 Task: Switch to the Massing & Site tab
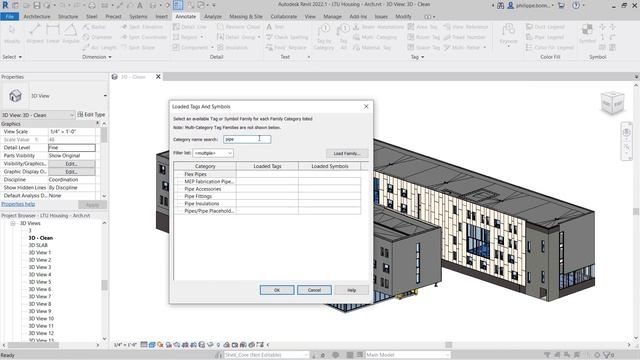246,17
